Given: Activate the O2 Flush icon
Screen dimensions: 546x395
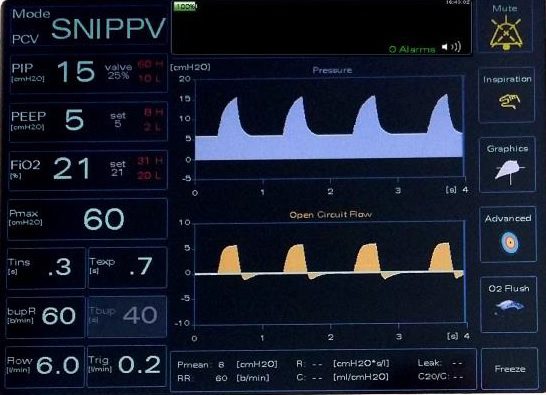Looking at the screenshot, I should 509,306.
